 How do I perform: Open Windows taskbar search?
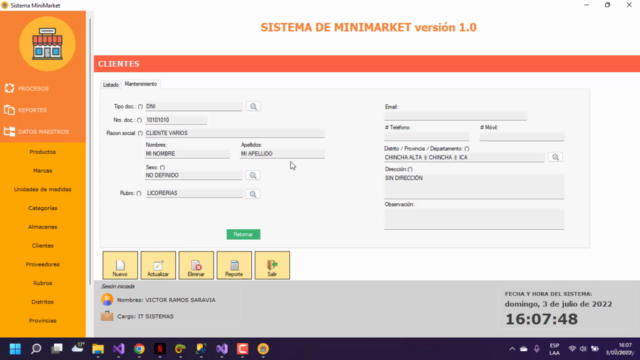[36, 349]
